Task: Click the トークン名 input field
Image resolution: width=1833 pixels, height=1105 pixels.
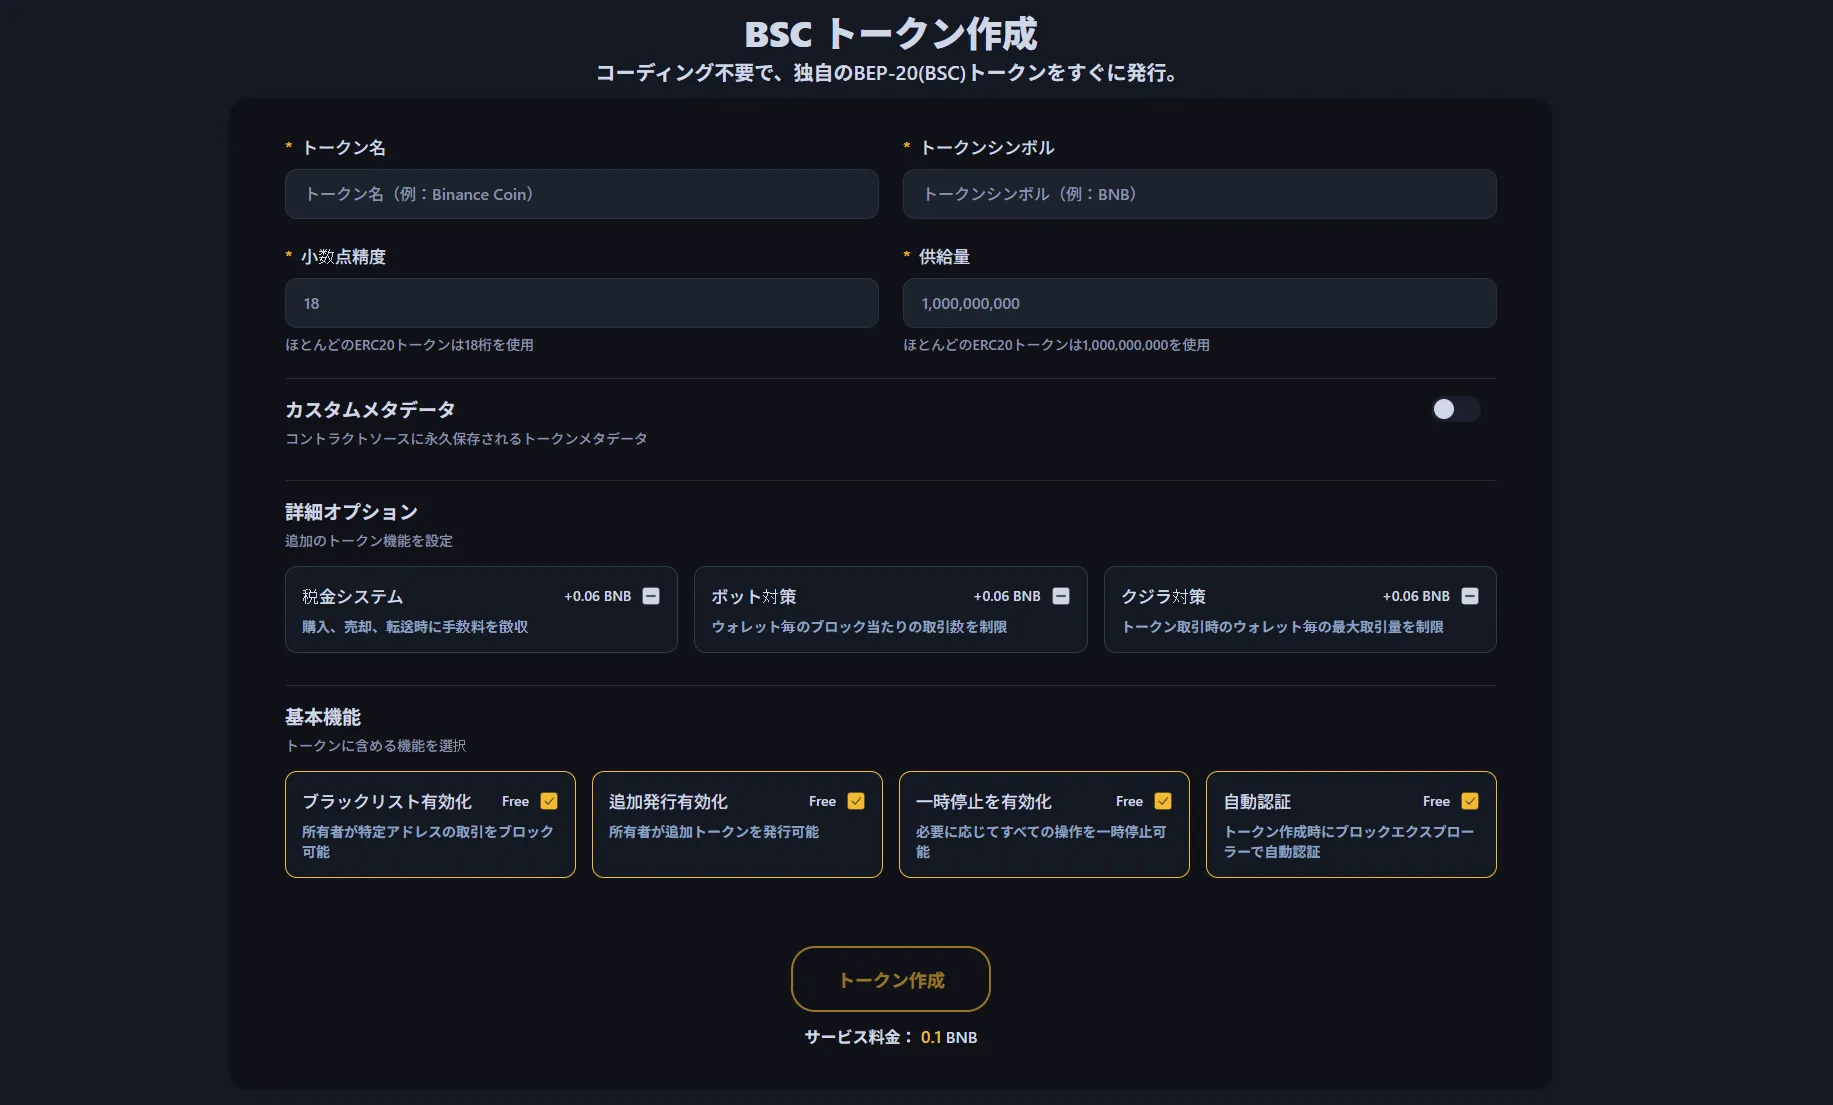Action: pos(581,194)
